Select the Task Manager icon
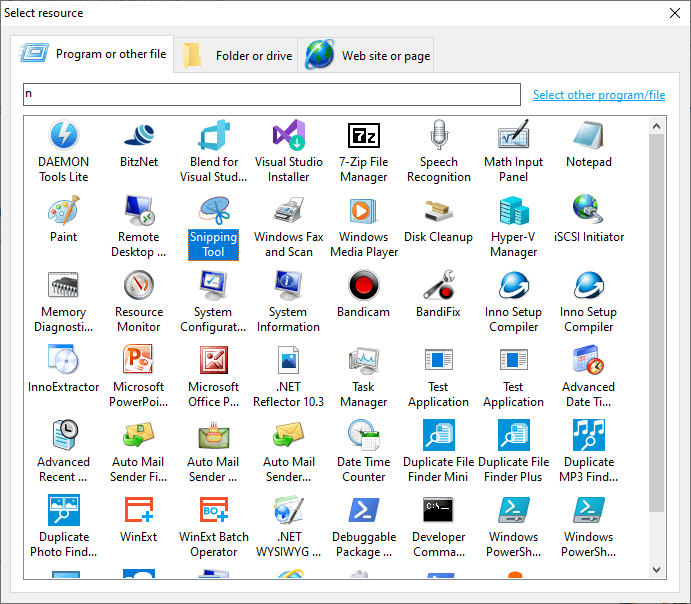This screenshot has height=604, width=691. click(x=364, y=360)
